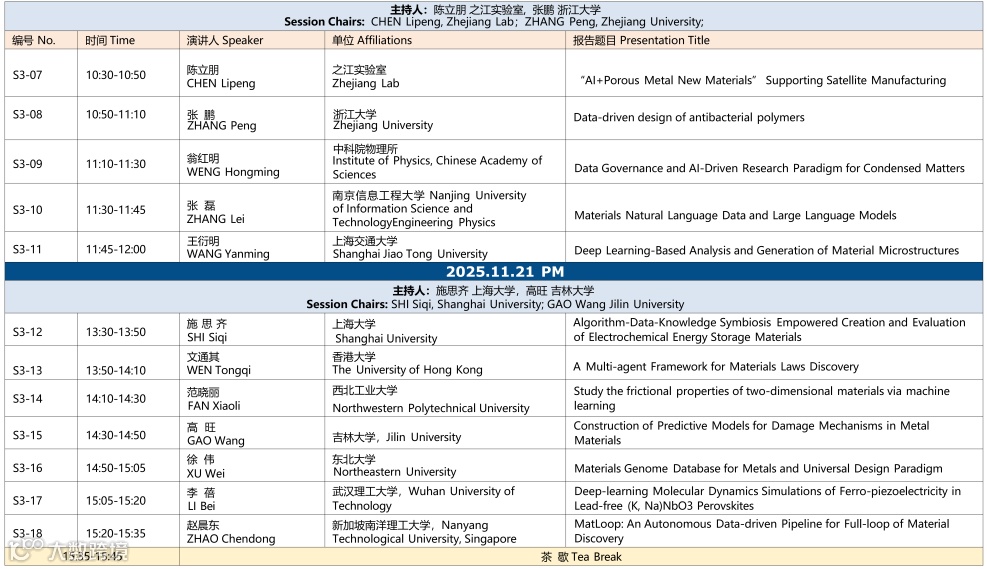
Task: Select time cell 13:30-13:50
Action: click(116, 332)
